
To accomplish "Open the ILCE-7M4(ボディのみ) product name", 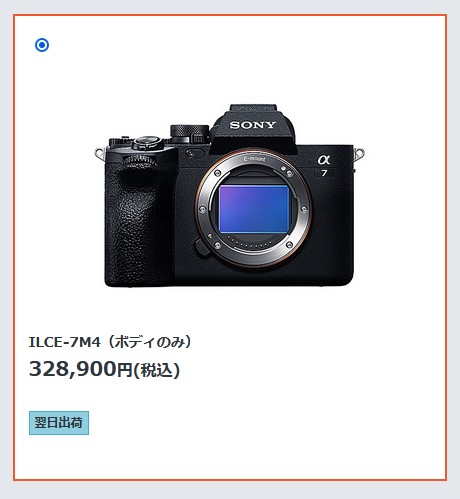I will 110,342.
